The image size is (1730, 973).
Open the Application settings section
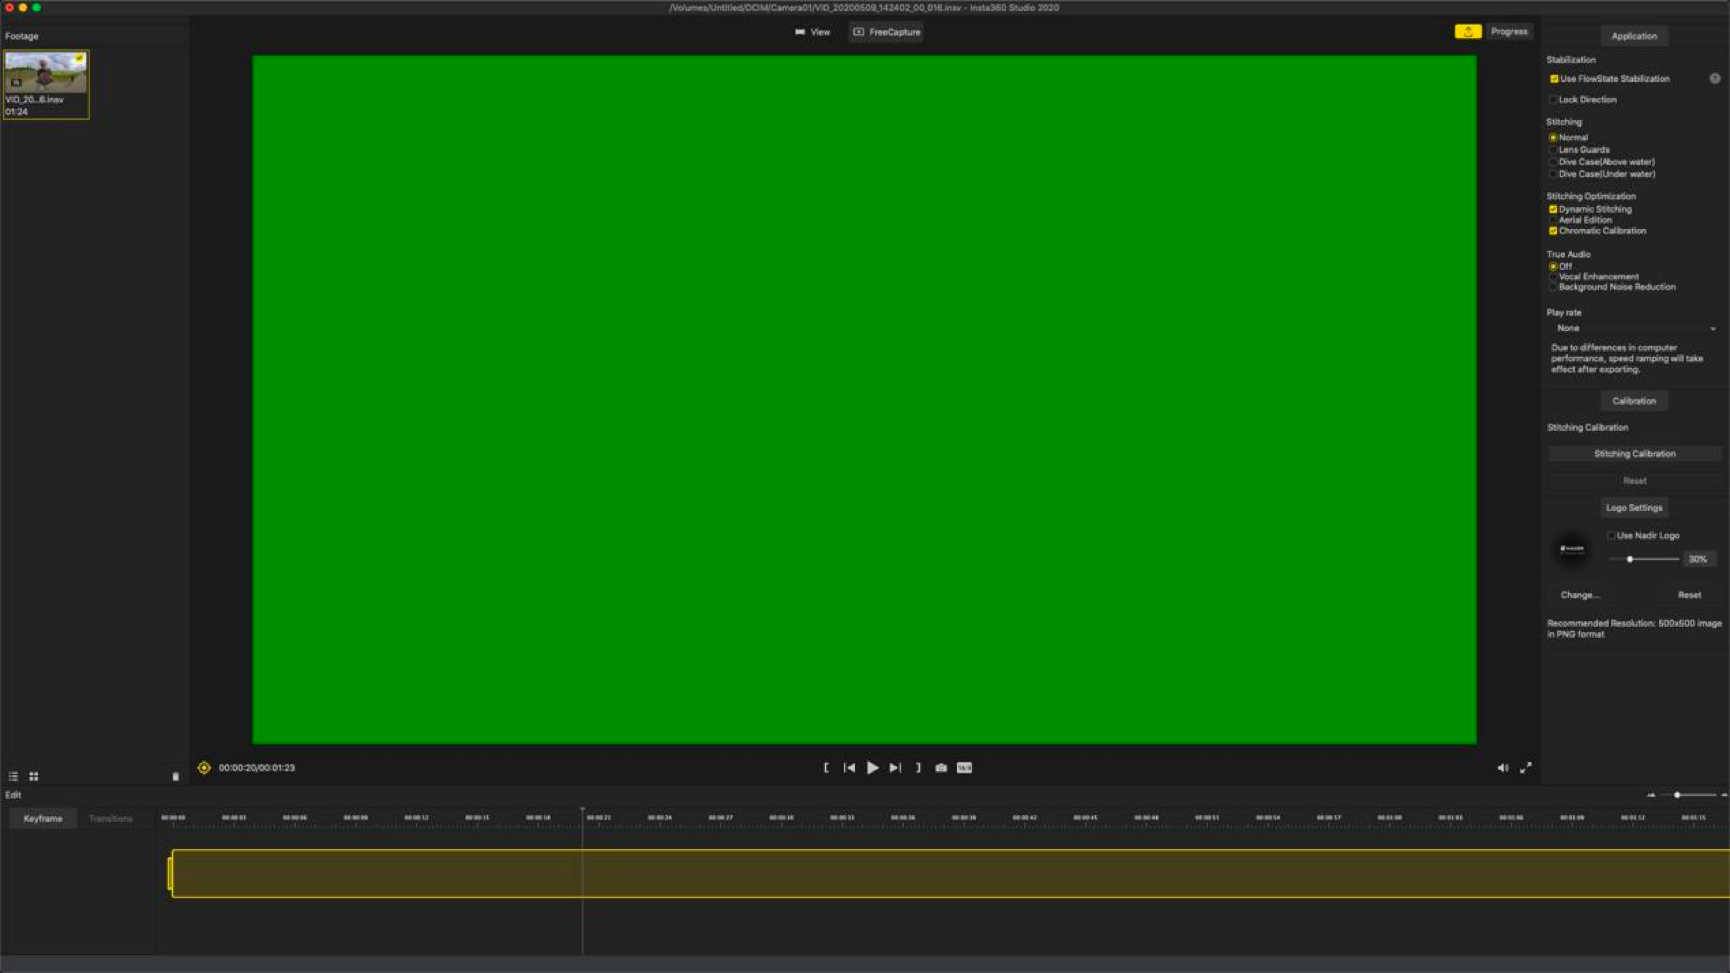click(x=1634, y=36)
